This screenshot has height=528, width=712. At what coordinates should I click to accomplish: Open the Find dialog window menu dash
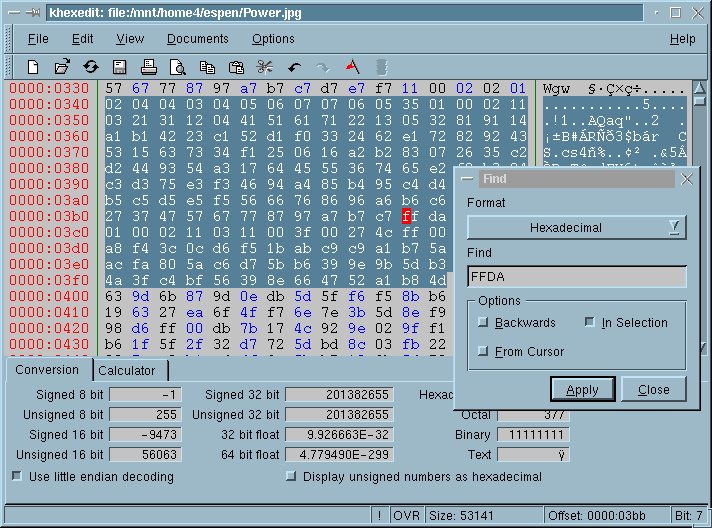pos(467,179)
